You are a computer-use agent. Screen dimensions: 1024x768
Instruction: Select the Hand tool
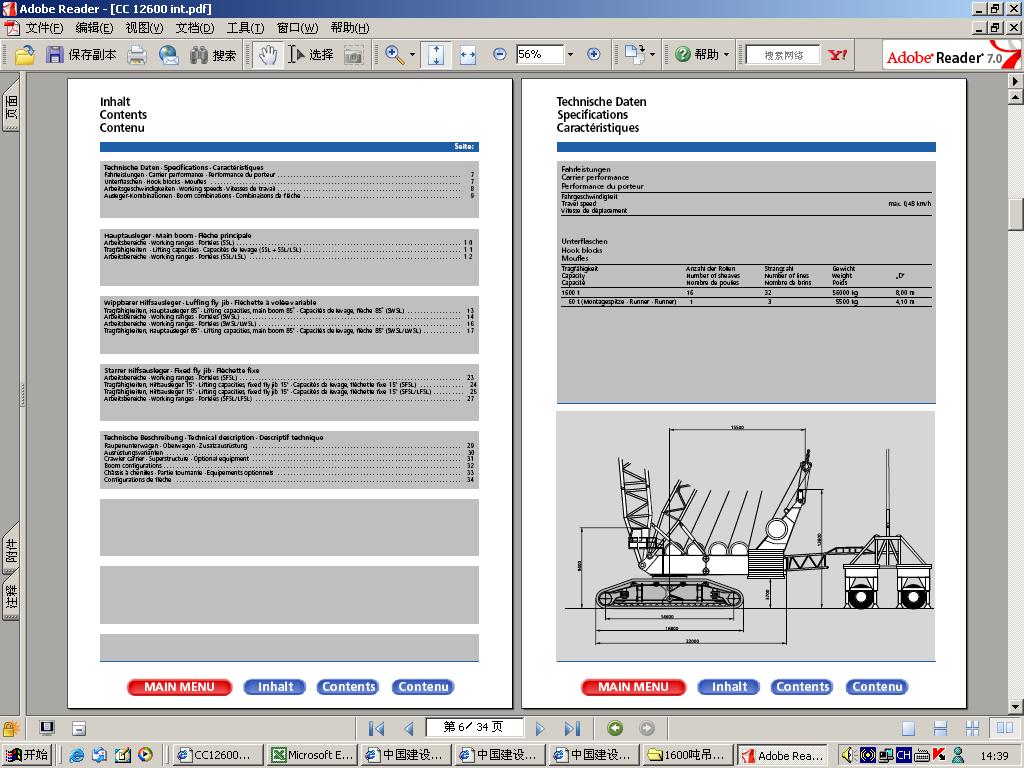point(268,55)
